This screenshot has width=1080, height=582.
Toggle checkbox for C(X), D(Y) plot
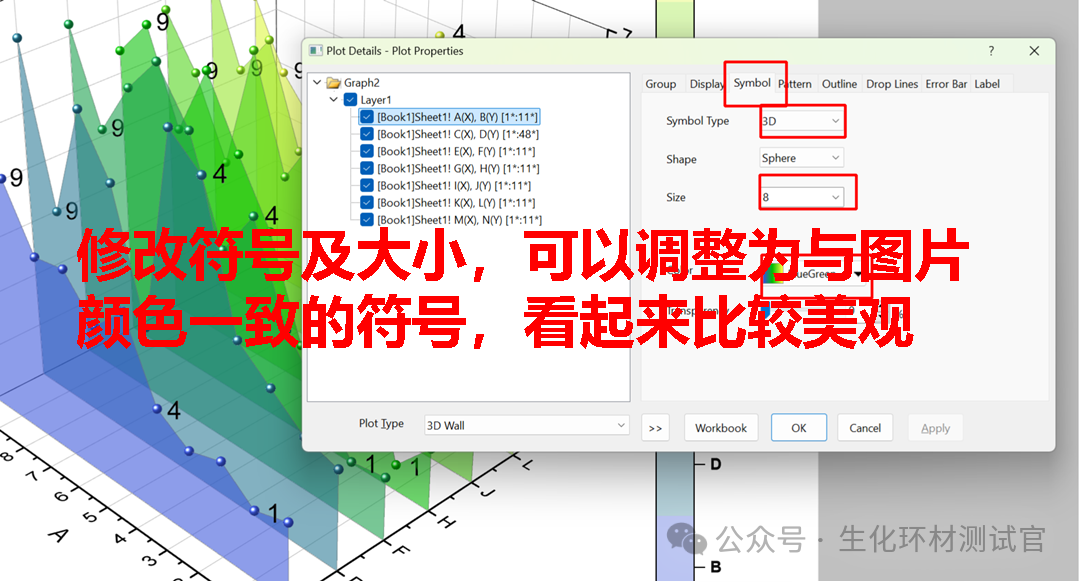point(367,134)
